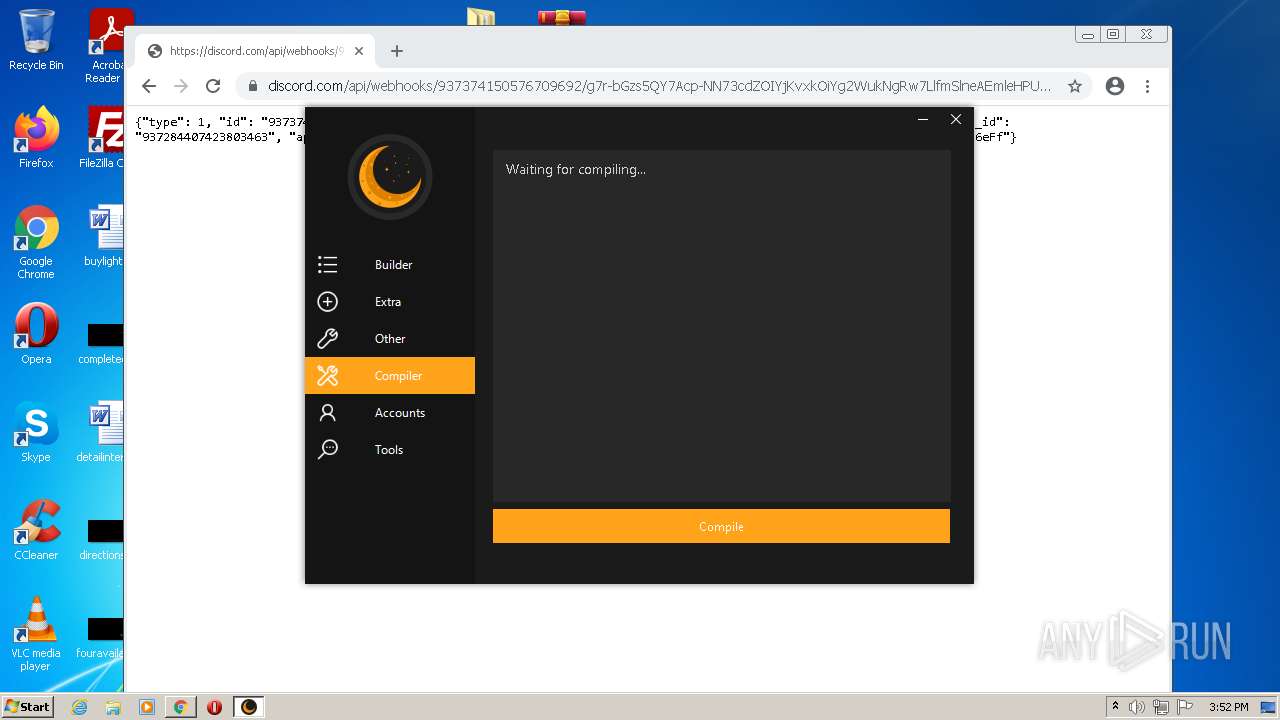1280x720 pixels.
Task: Open the Recycle Bin desktop icon
Action: point(36,40)
